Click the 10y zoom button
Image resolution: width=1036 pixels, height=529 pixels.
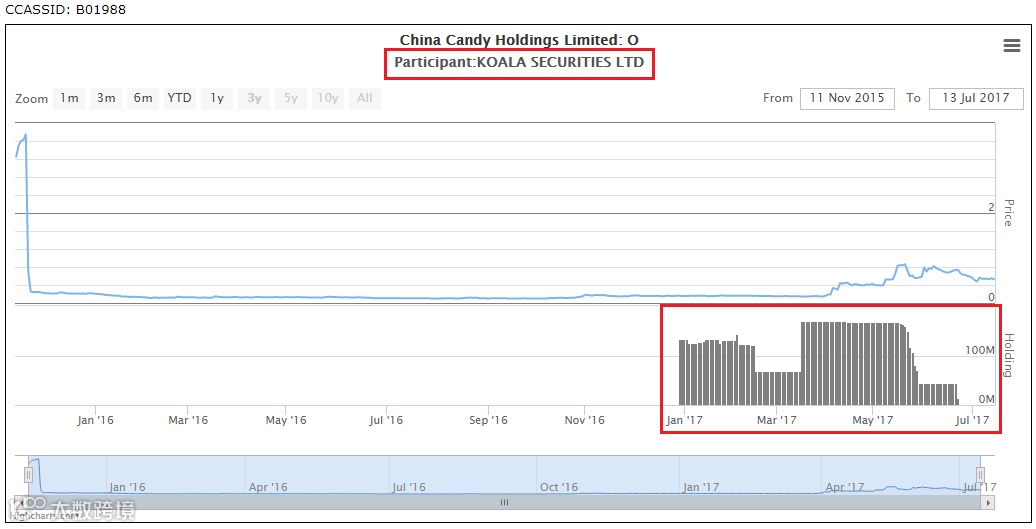click(x=328, y=98)
